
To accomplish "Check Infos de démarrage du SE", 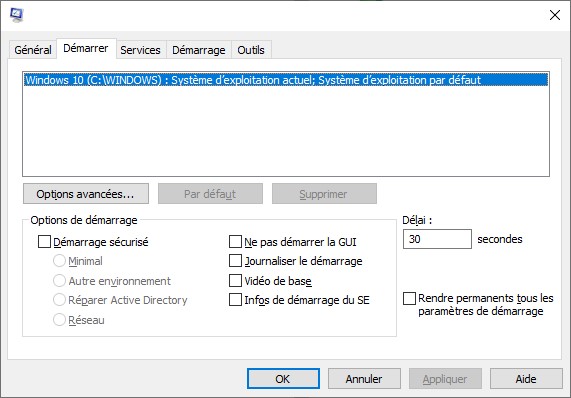I will [x=235, y=300].
